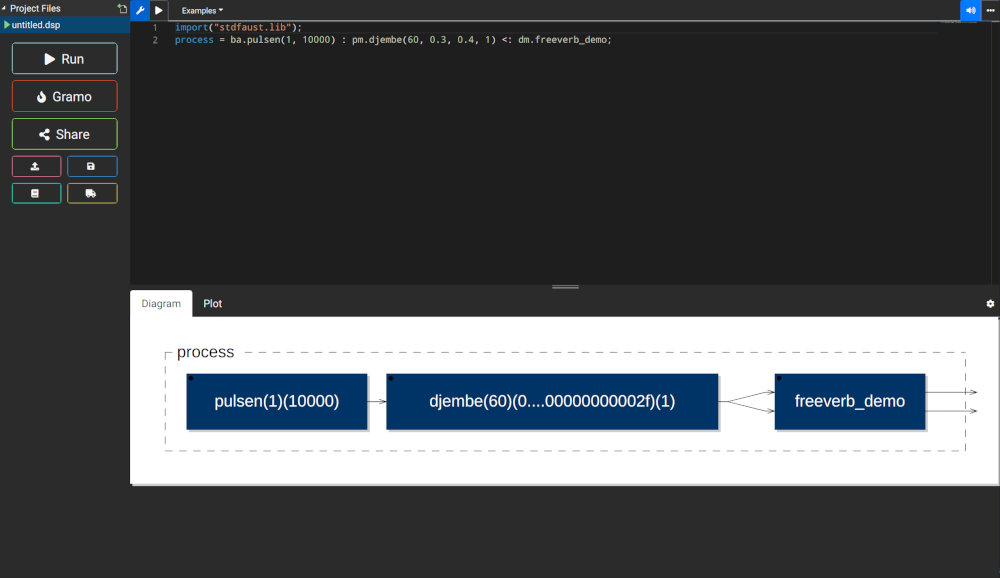Select the Diagram tab
The height and width of the screenshot is (578, 1000).
pos(161,303)
